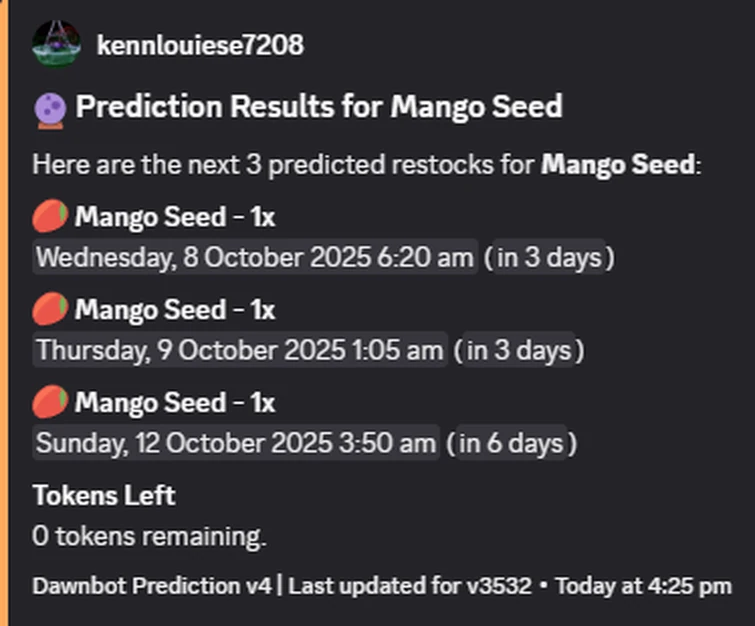Click the "Last updated for v3532" footer text

[x=409, y=586]
